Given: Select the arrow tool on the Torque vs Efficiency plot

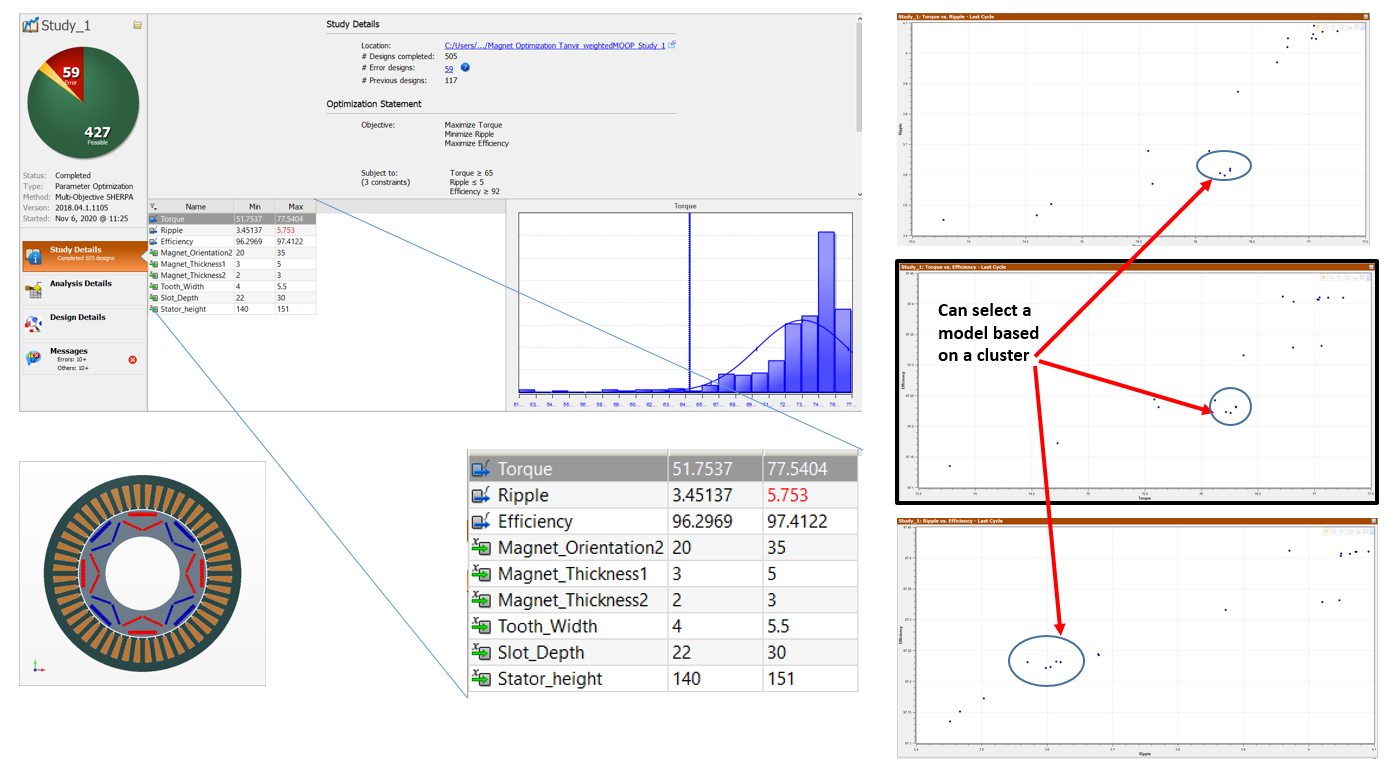Looking at the screenshot, I should click(x=1324, y=277).
